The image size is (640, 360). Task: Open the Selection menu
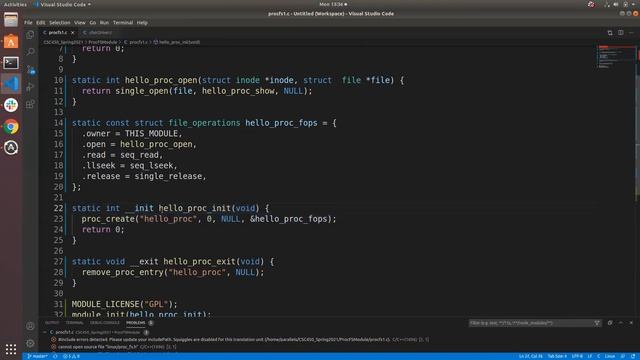(x=60, y=23)
